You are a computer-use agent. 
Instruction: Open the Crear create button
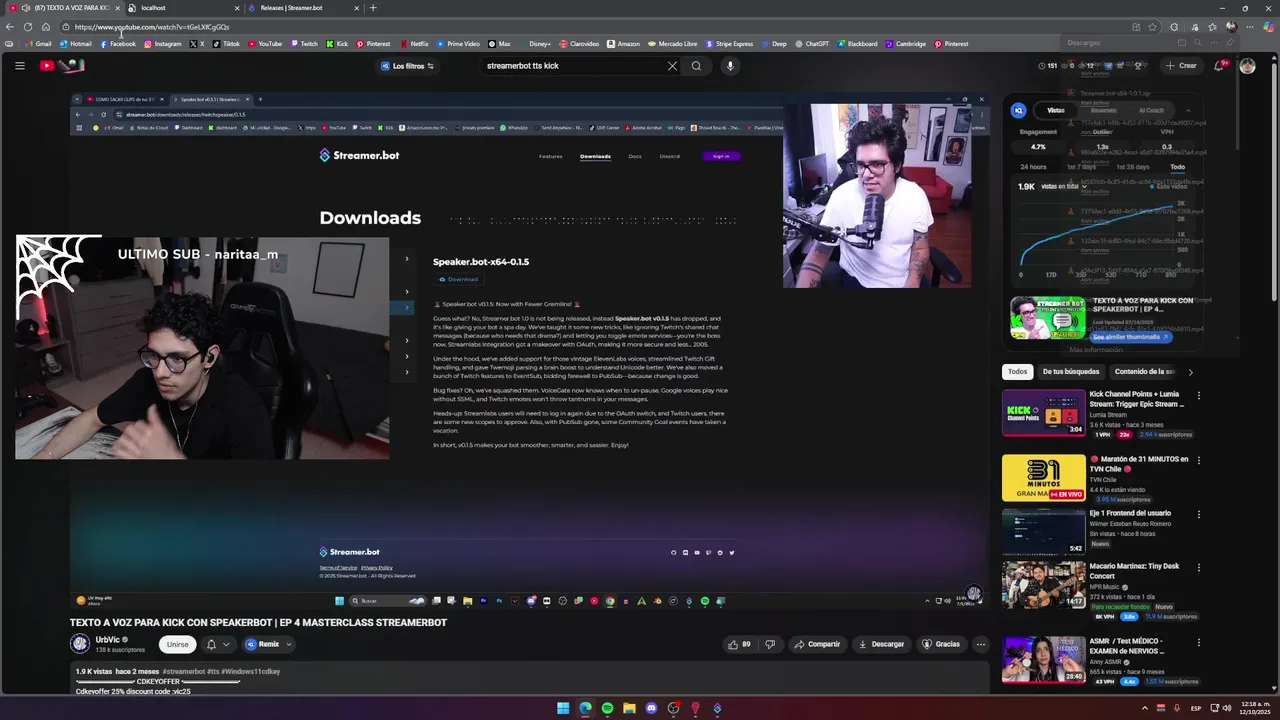point(1181,66)
